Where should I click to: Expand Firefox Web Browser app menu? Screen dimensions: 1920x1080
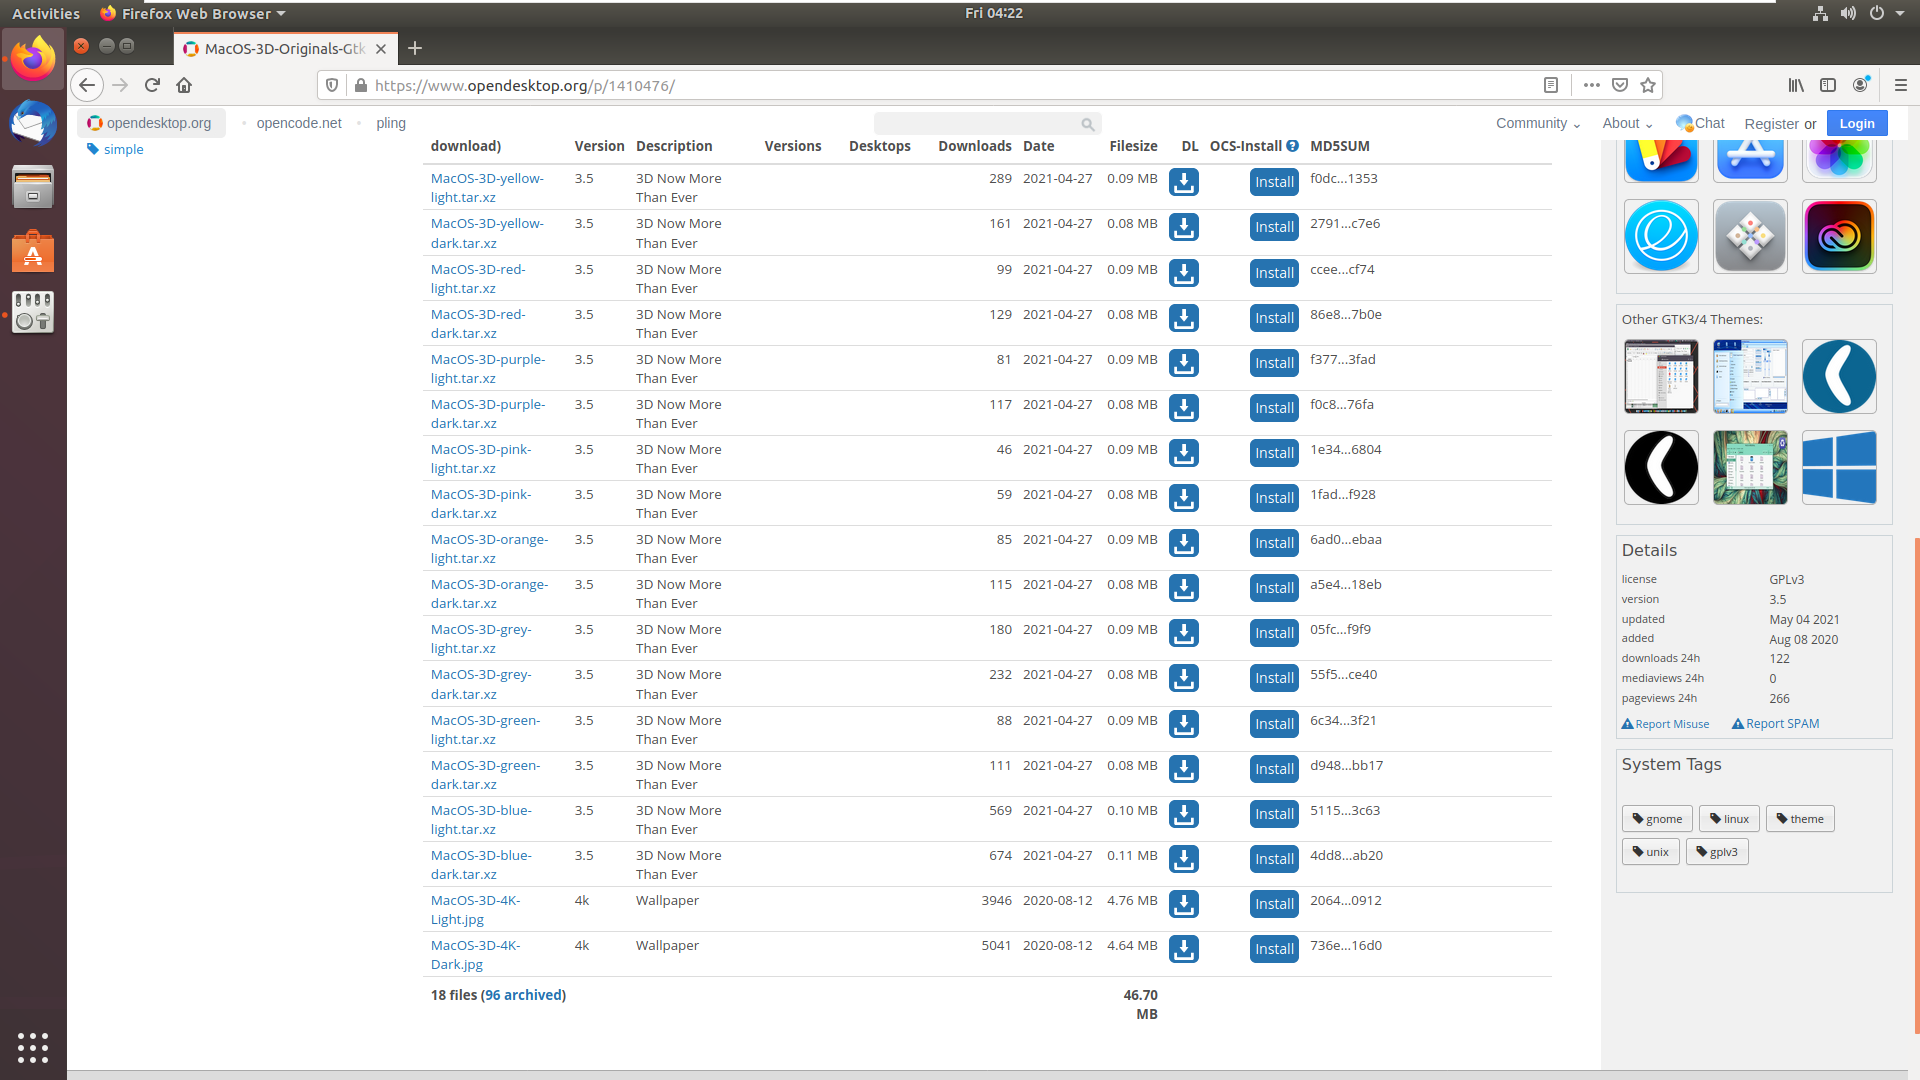pyautogui.click(x=193, y=13)
